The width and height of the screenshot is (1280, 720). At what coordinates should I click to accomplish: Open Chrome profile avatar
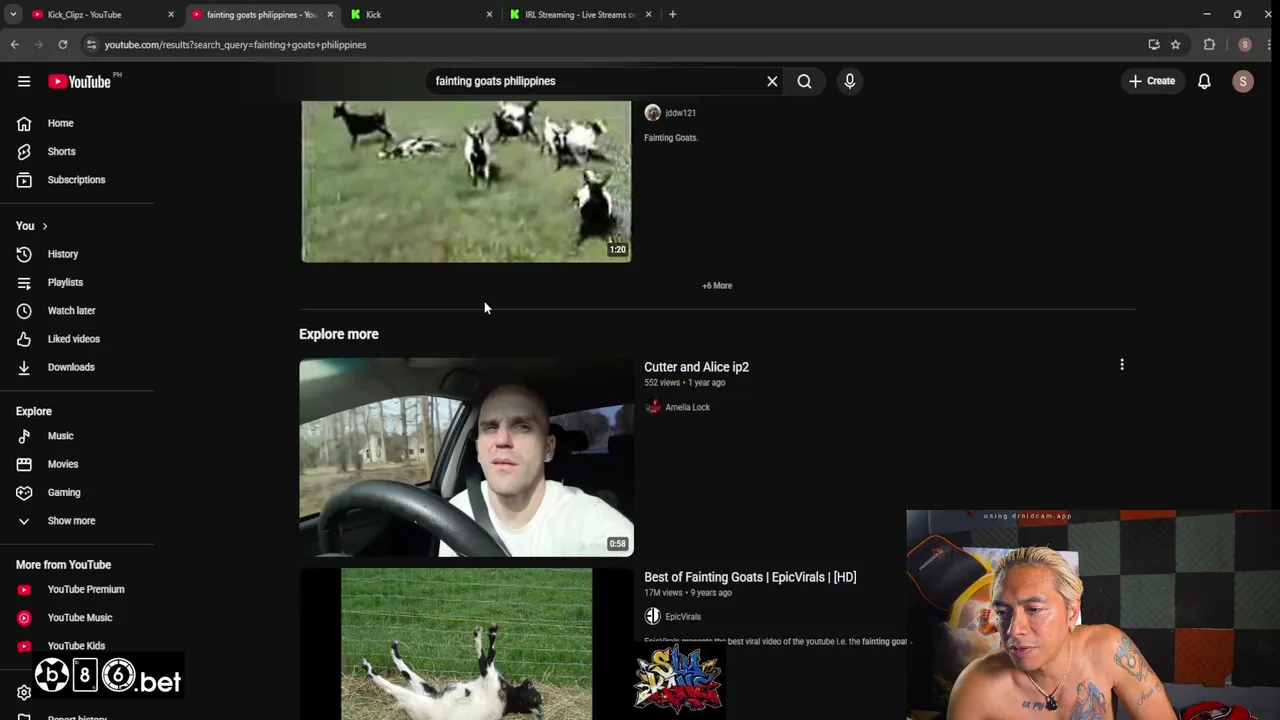(x=1245, y=45)
